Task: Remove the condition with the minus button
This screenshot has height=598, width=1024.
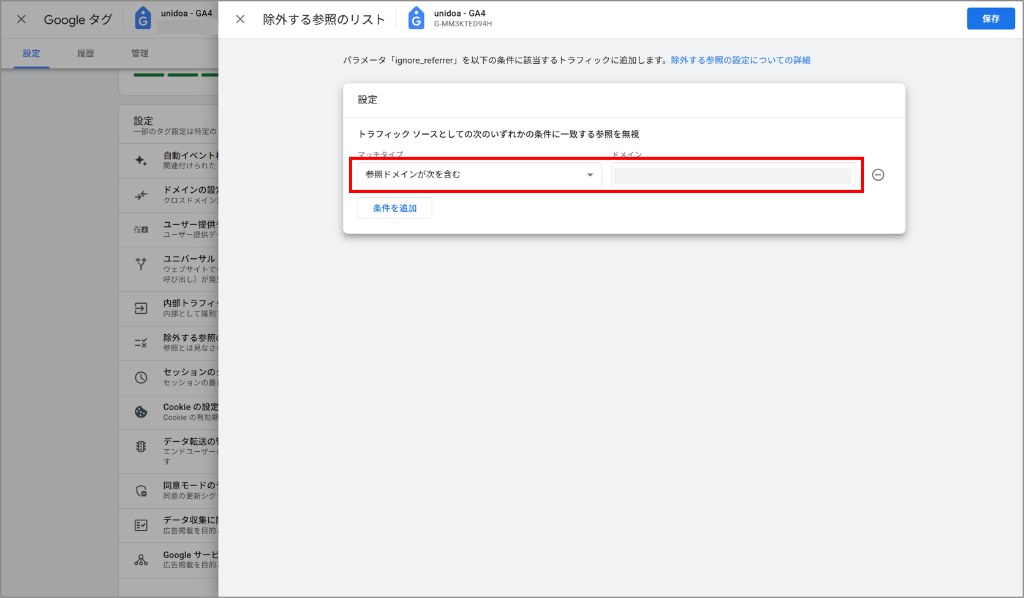Action: tap(877, 175)
